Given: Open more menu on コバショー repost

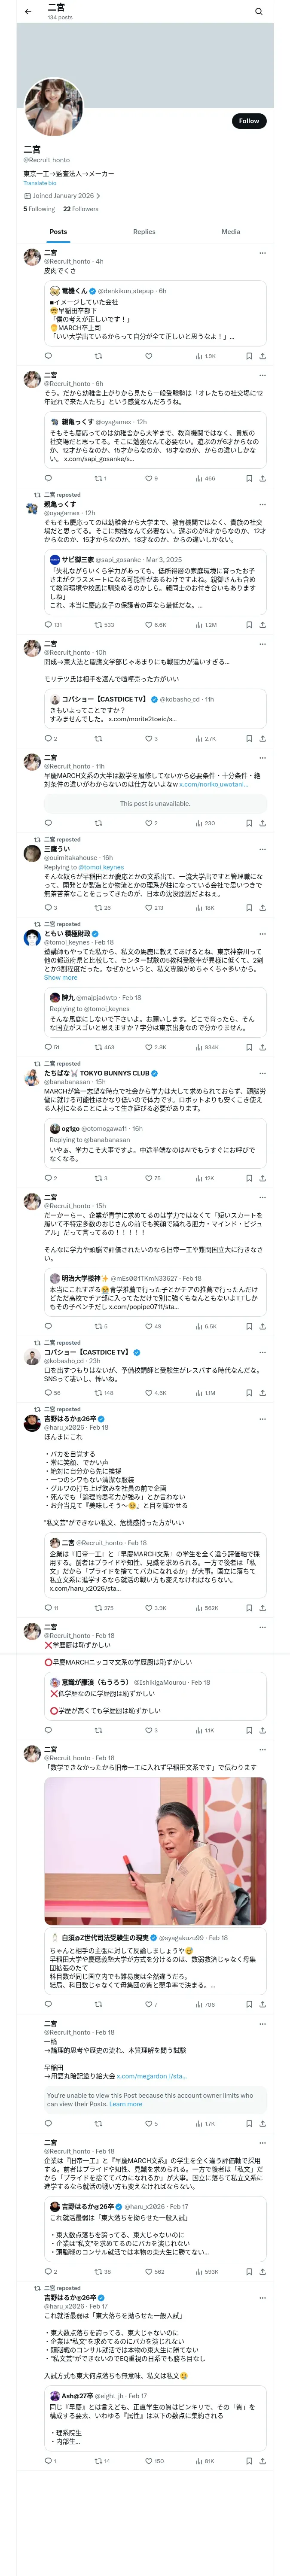Looking at the screenshot, I should tap(262, 1352).
